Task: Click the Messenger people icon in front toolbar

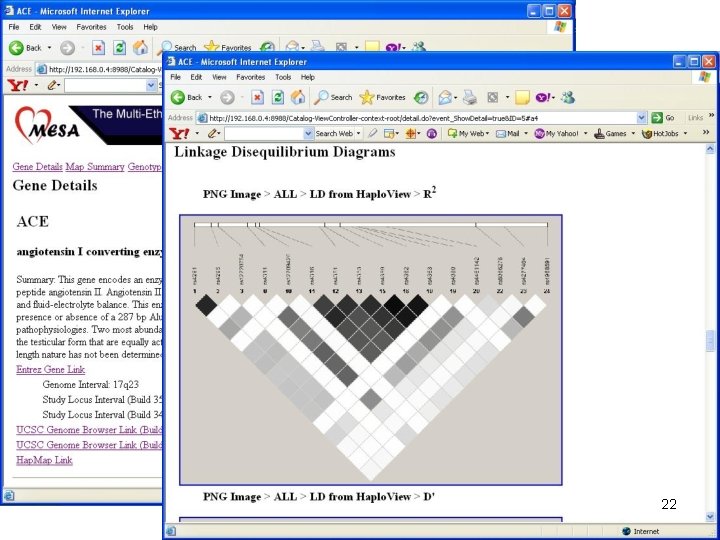Action: click(x=568, y=97)
